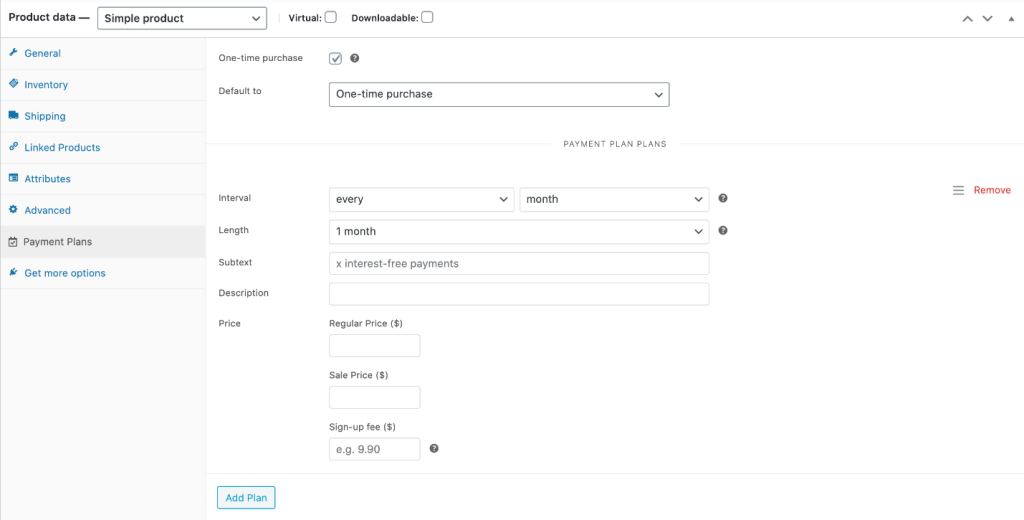Focus the Sale Price input field
This screenshot has width=1024, height=520.
(375, 397)
